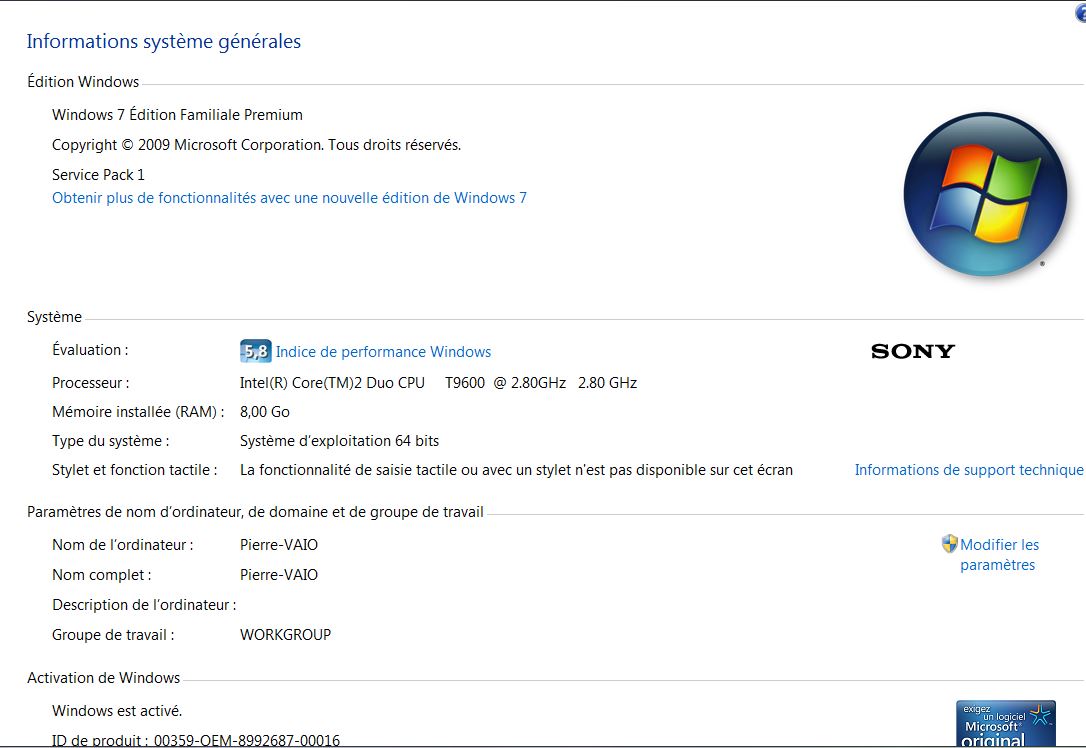The height and width of the screenshot is (748, 1086).
Task: Click the product ID 00359-OEM-8992687-00016
Action: click(x=247, y=740)
